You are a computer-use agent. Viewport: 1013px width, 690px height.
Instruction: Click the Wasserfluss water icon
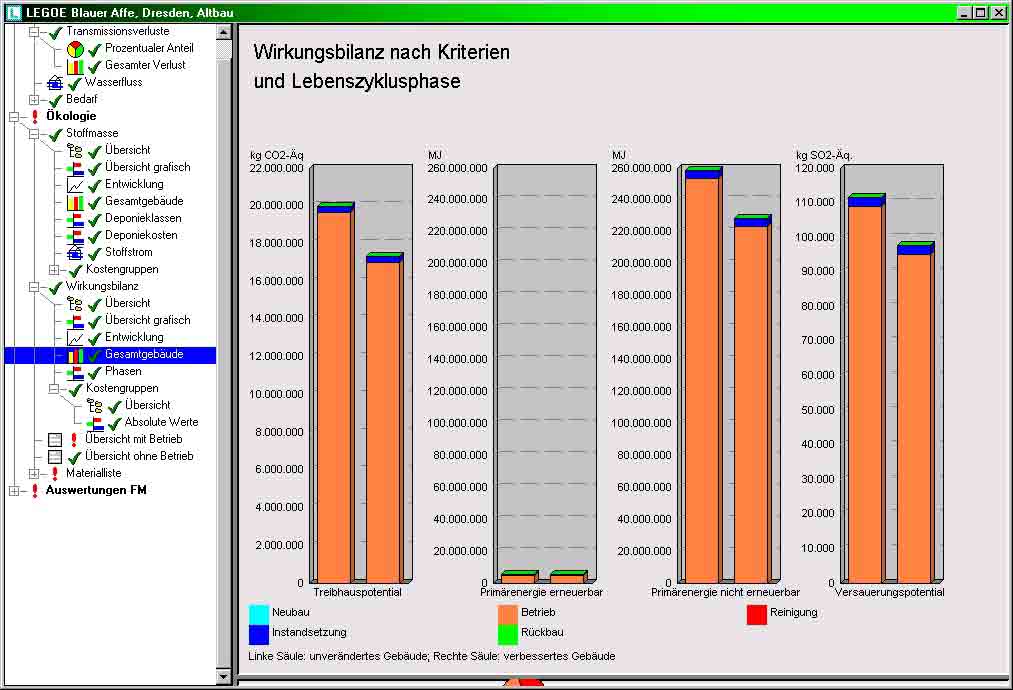[55, 81]
